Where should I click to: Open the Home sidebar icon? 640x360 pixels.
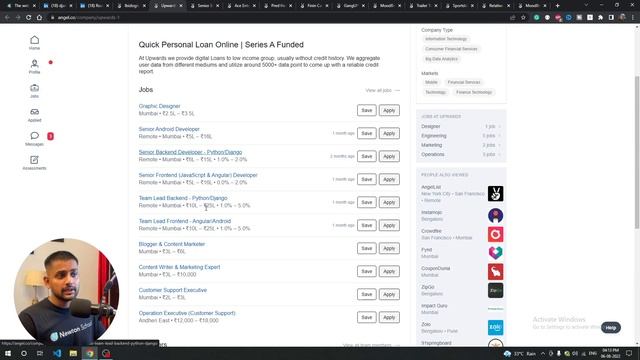[34, 40]
